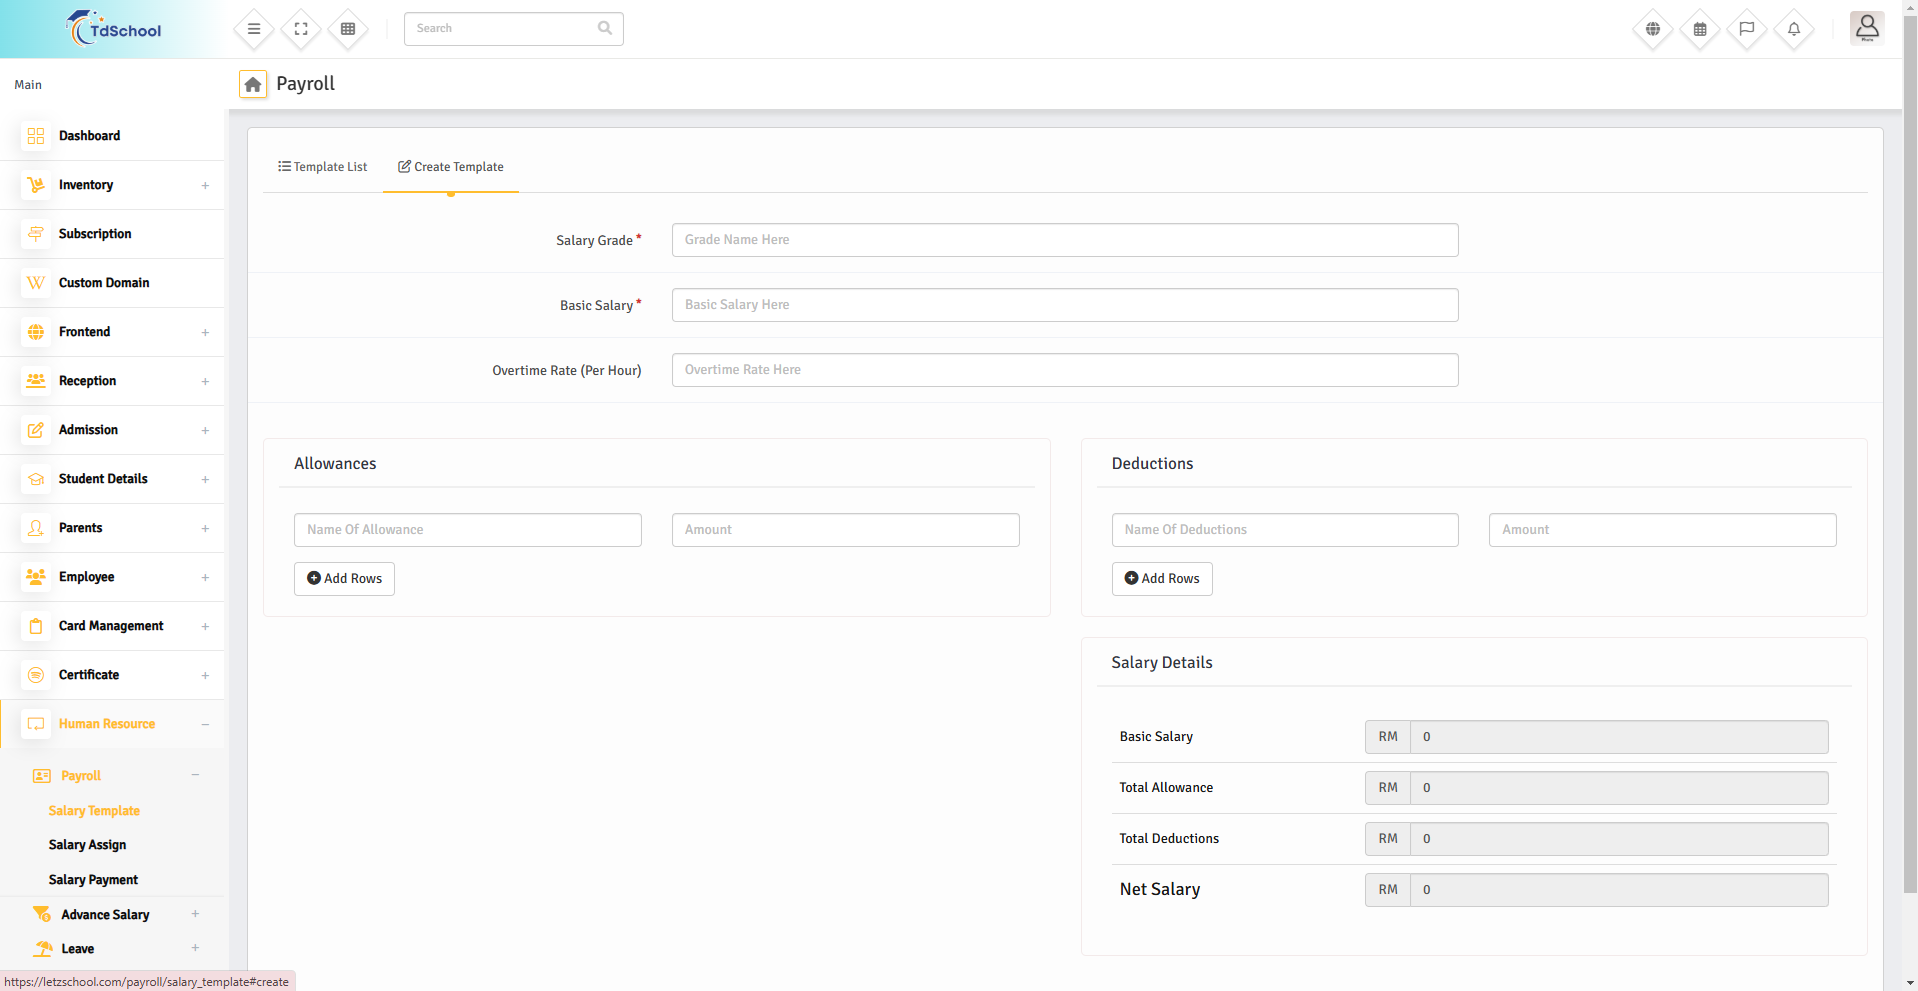1918x991 pixels.
Task: Open the user profile avatar
Action: tap(1867, 28)
